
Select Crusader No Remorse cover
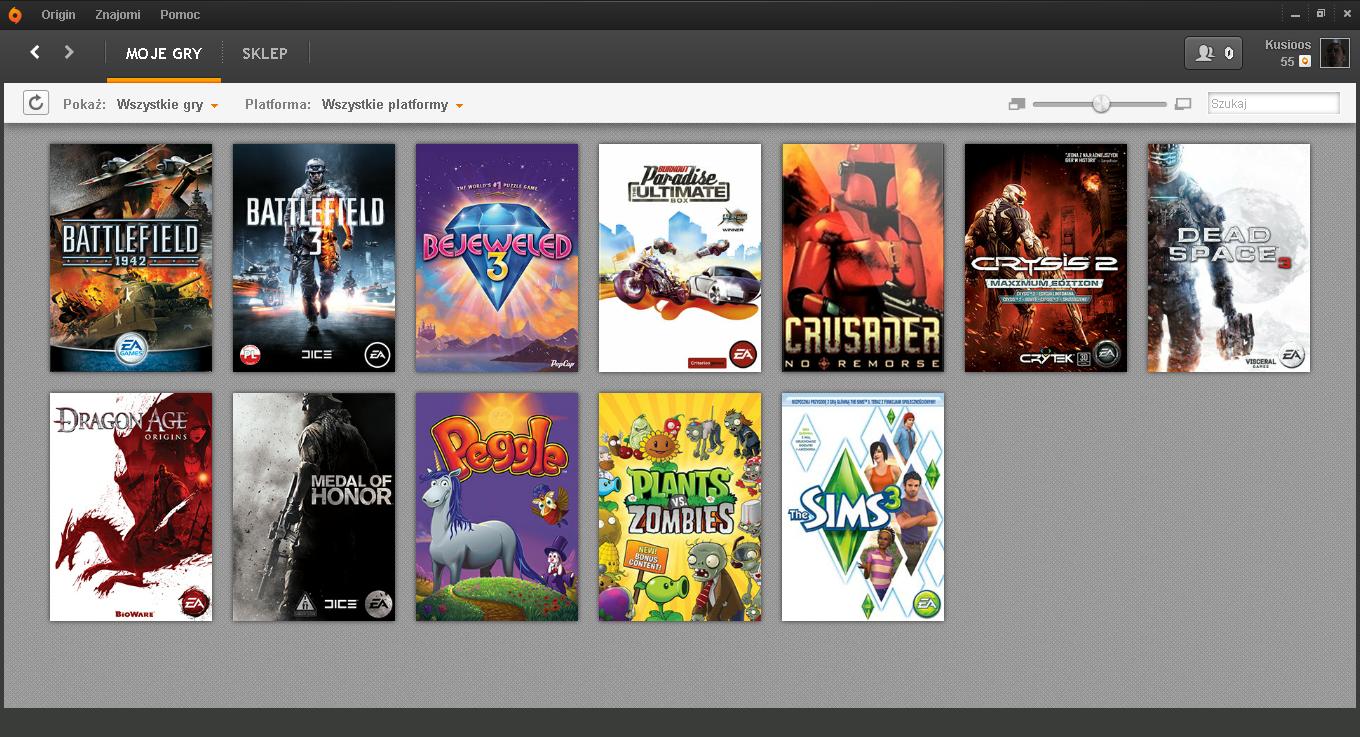point(863,258)
